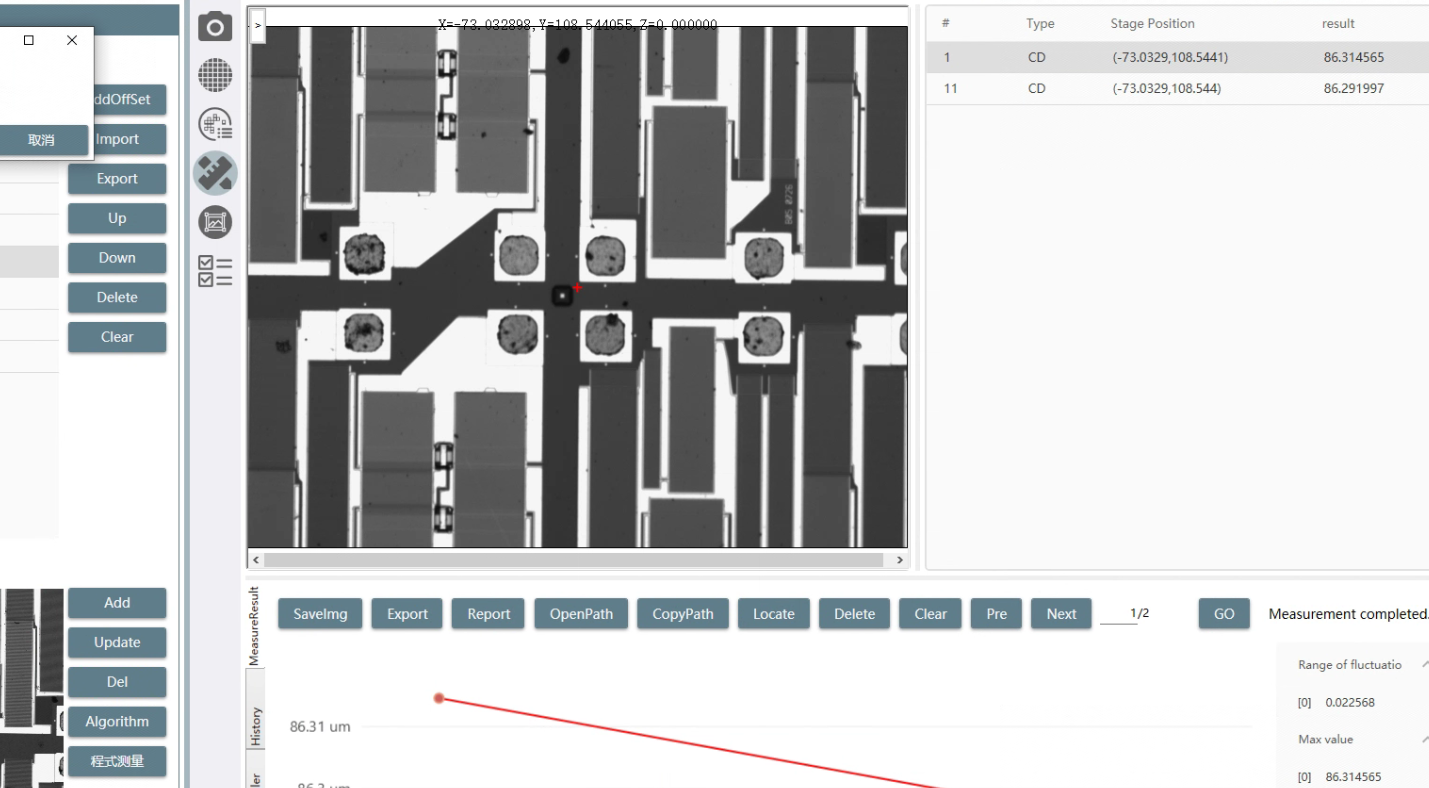Click stage position (-73.0329,108.5441) cell
This screenshot has height=788, width=1429.
(x=1170, y=57)
